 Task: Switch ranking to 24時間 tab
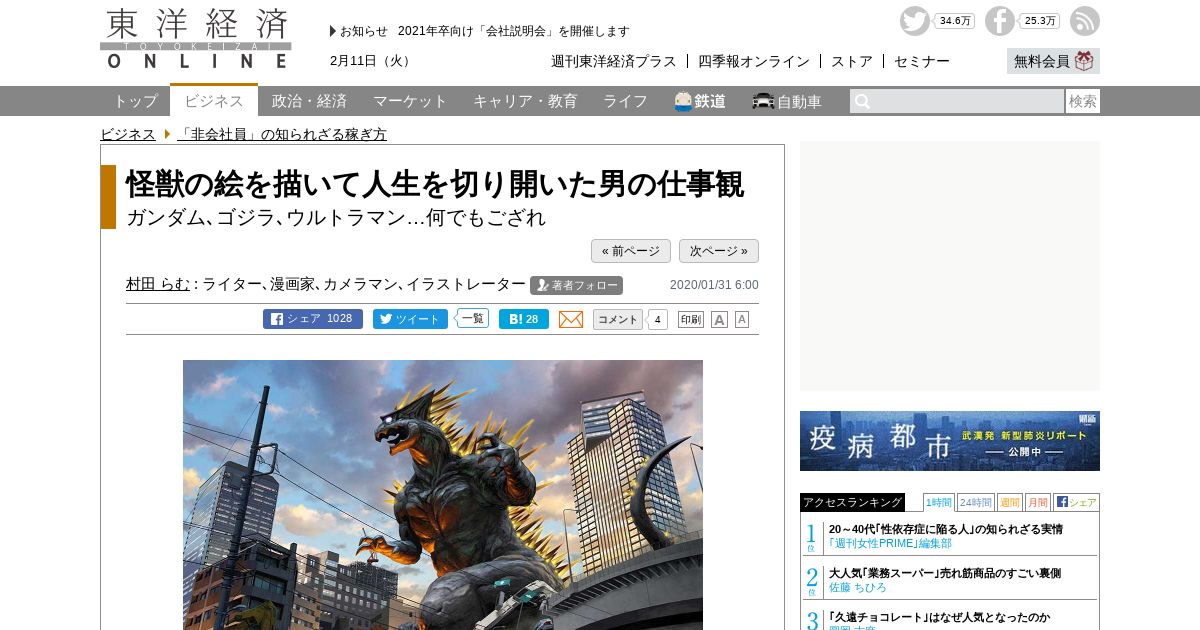click(x=975, y=502)
